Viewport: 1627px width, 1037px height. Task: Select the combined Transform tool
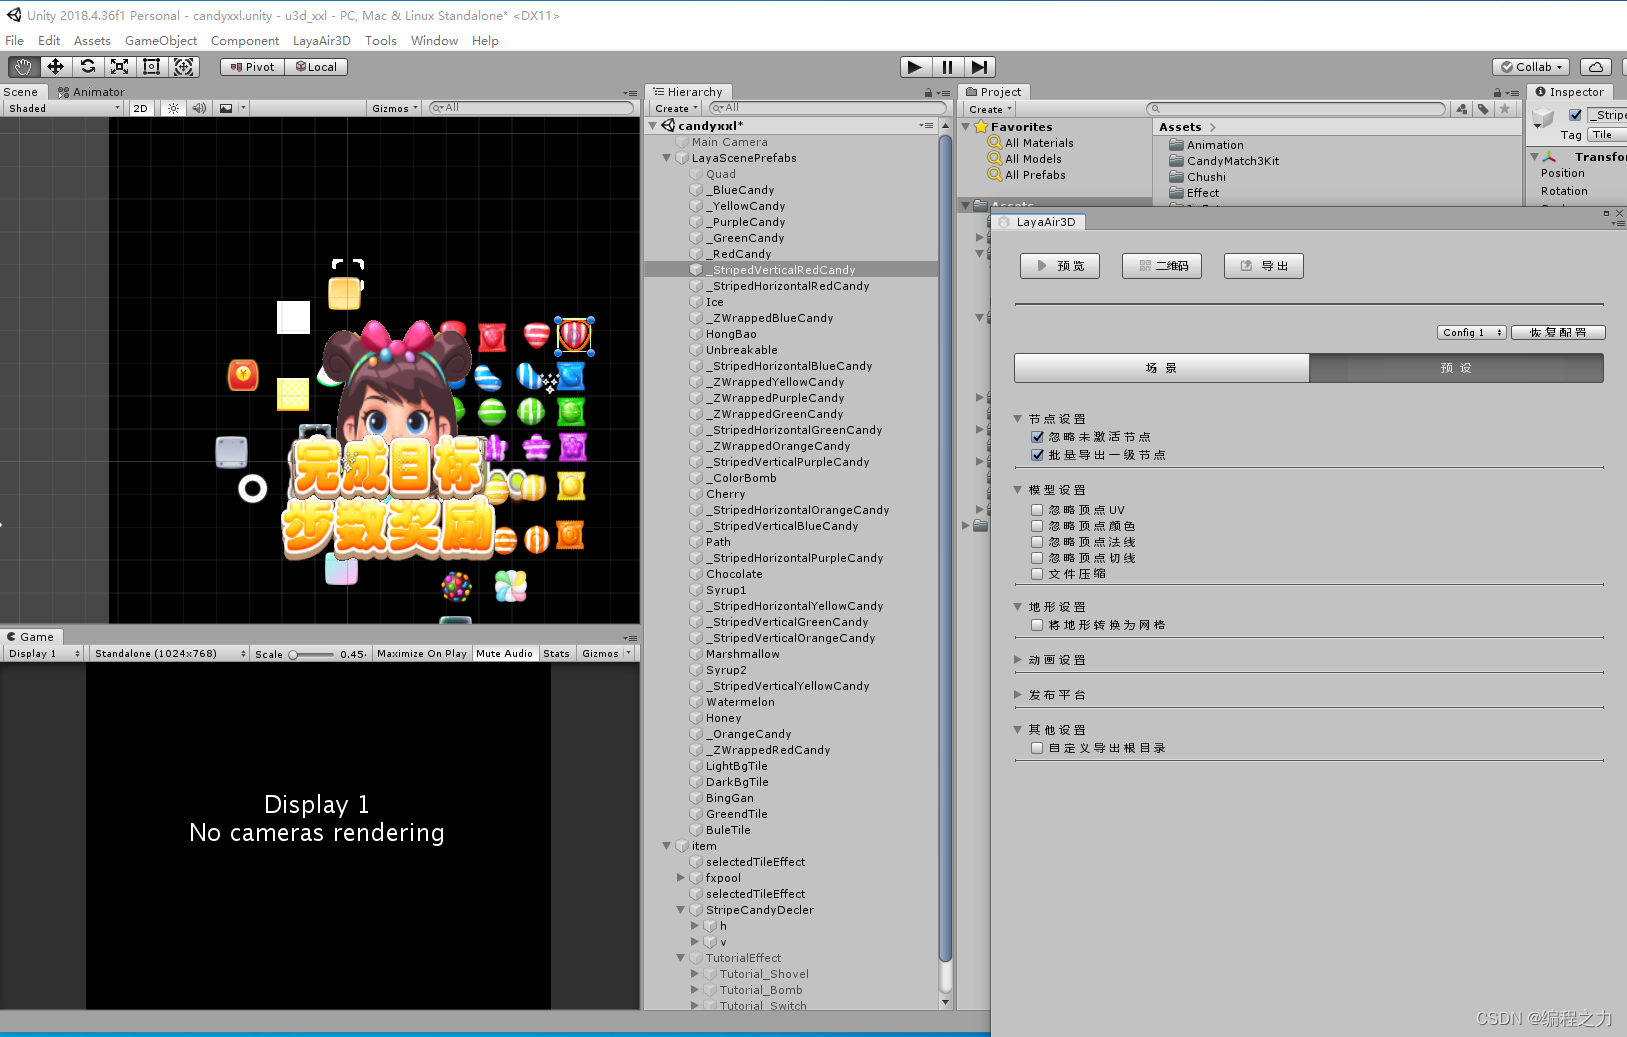(x=183, y=67)
